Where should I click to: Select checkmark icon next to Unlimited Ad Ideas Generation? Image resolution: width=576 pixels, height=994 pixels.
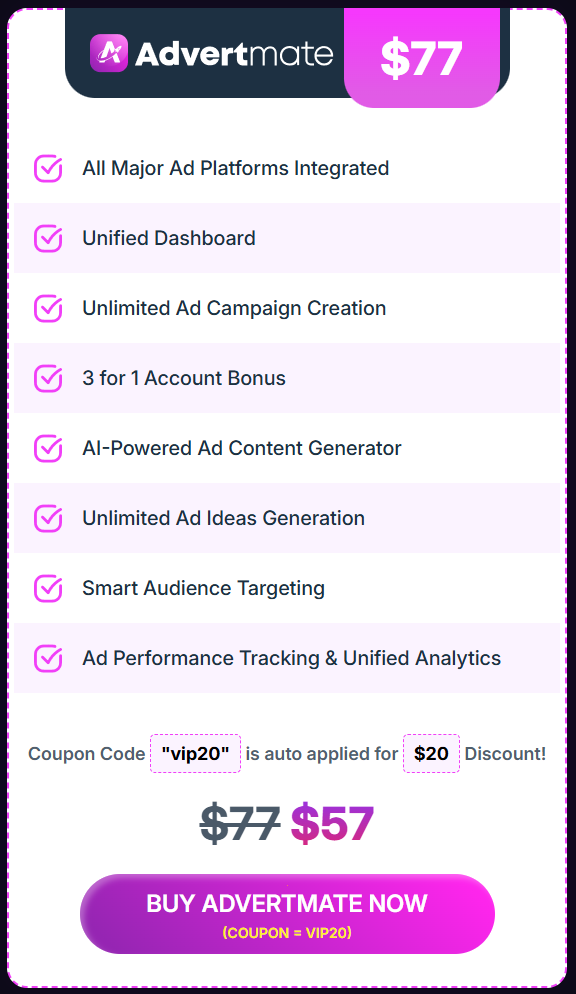[48, 519]
